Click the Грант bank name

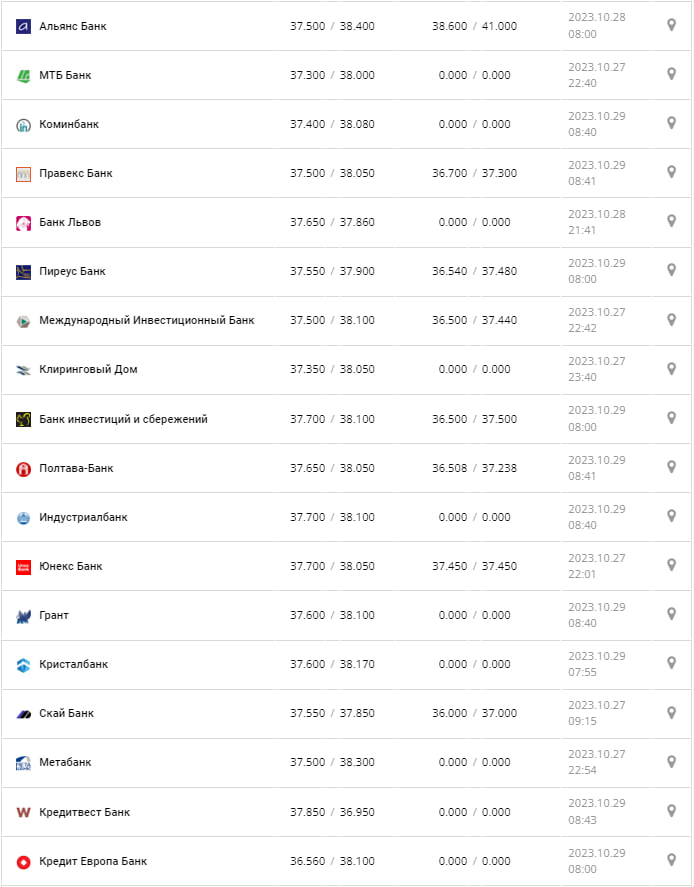(54, 616)
